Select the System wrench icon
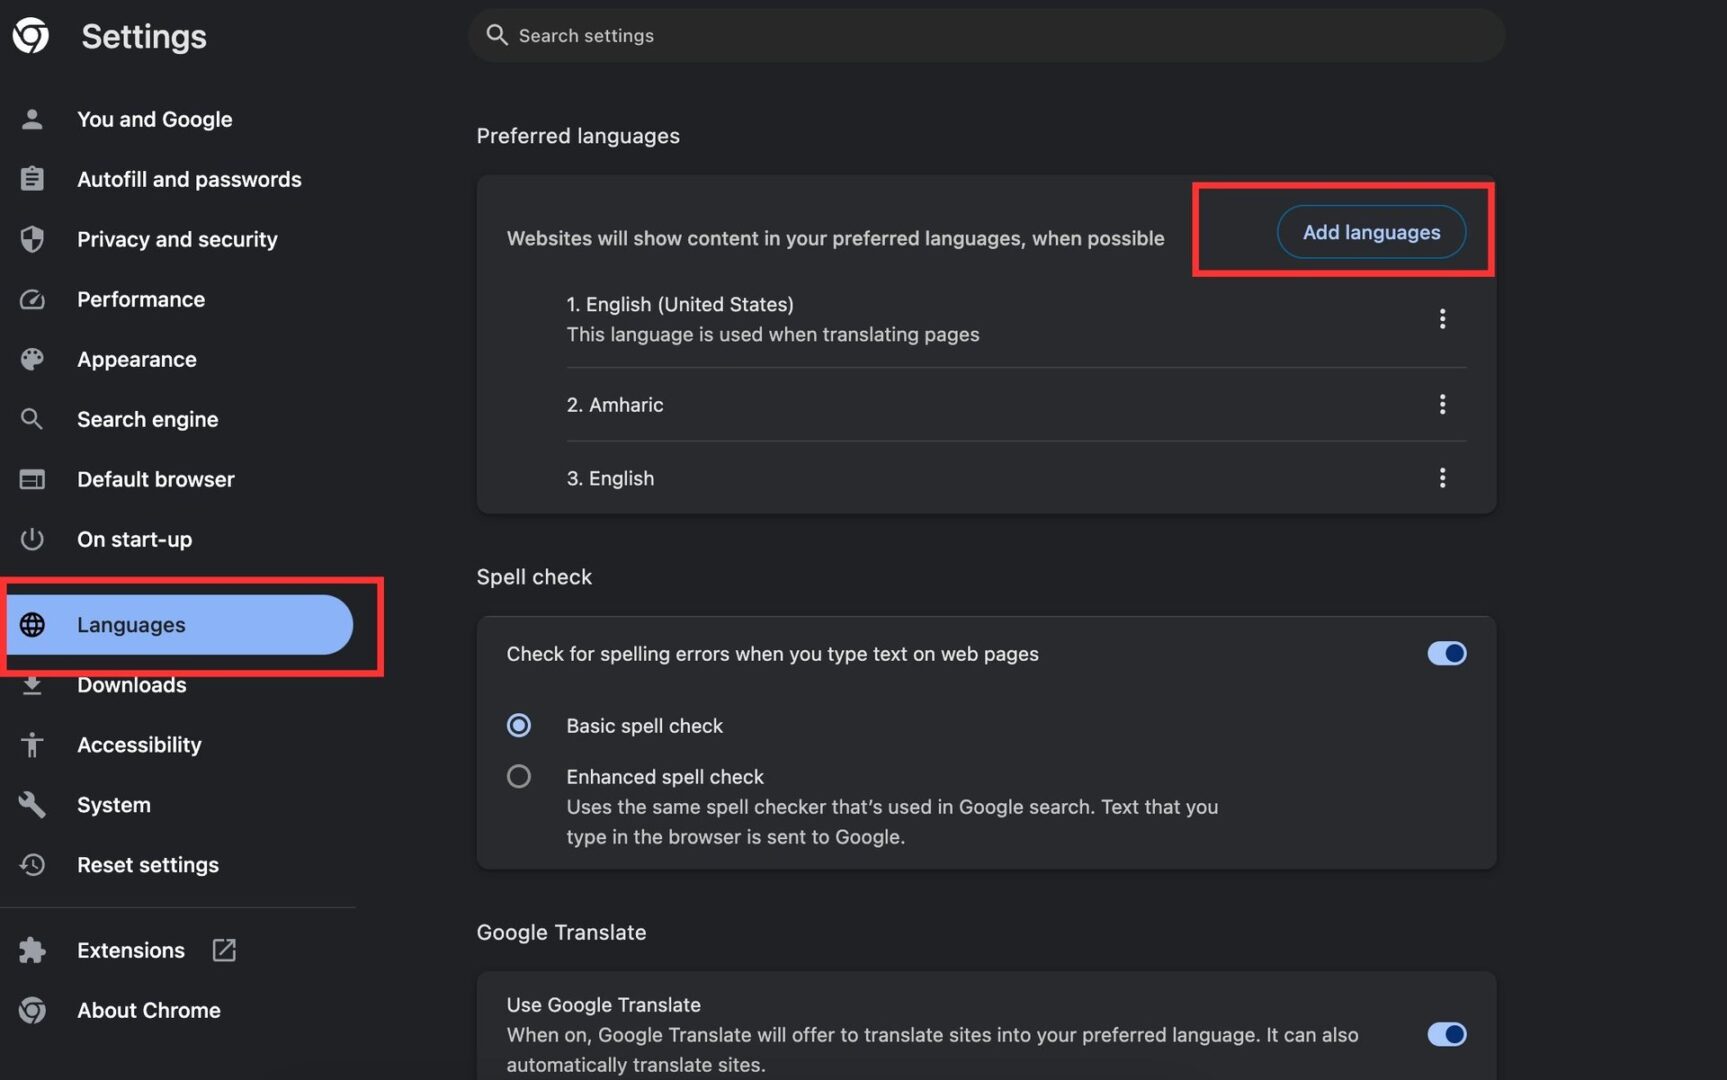The height and width of the screenshot is (1080, 1727). [33, 804]
